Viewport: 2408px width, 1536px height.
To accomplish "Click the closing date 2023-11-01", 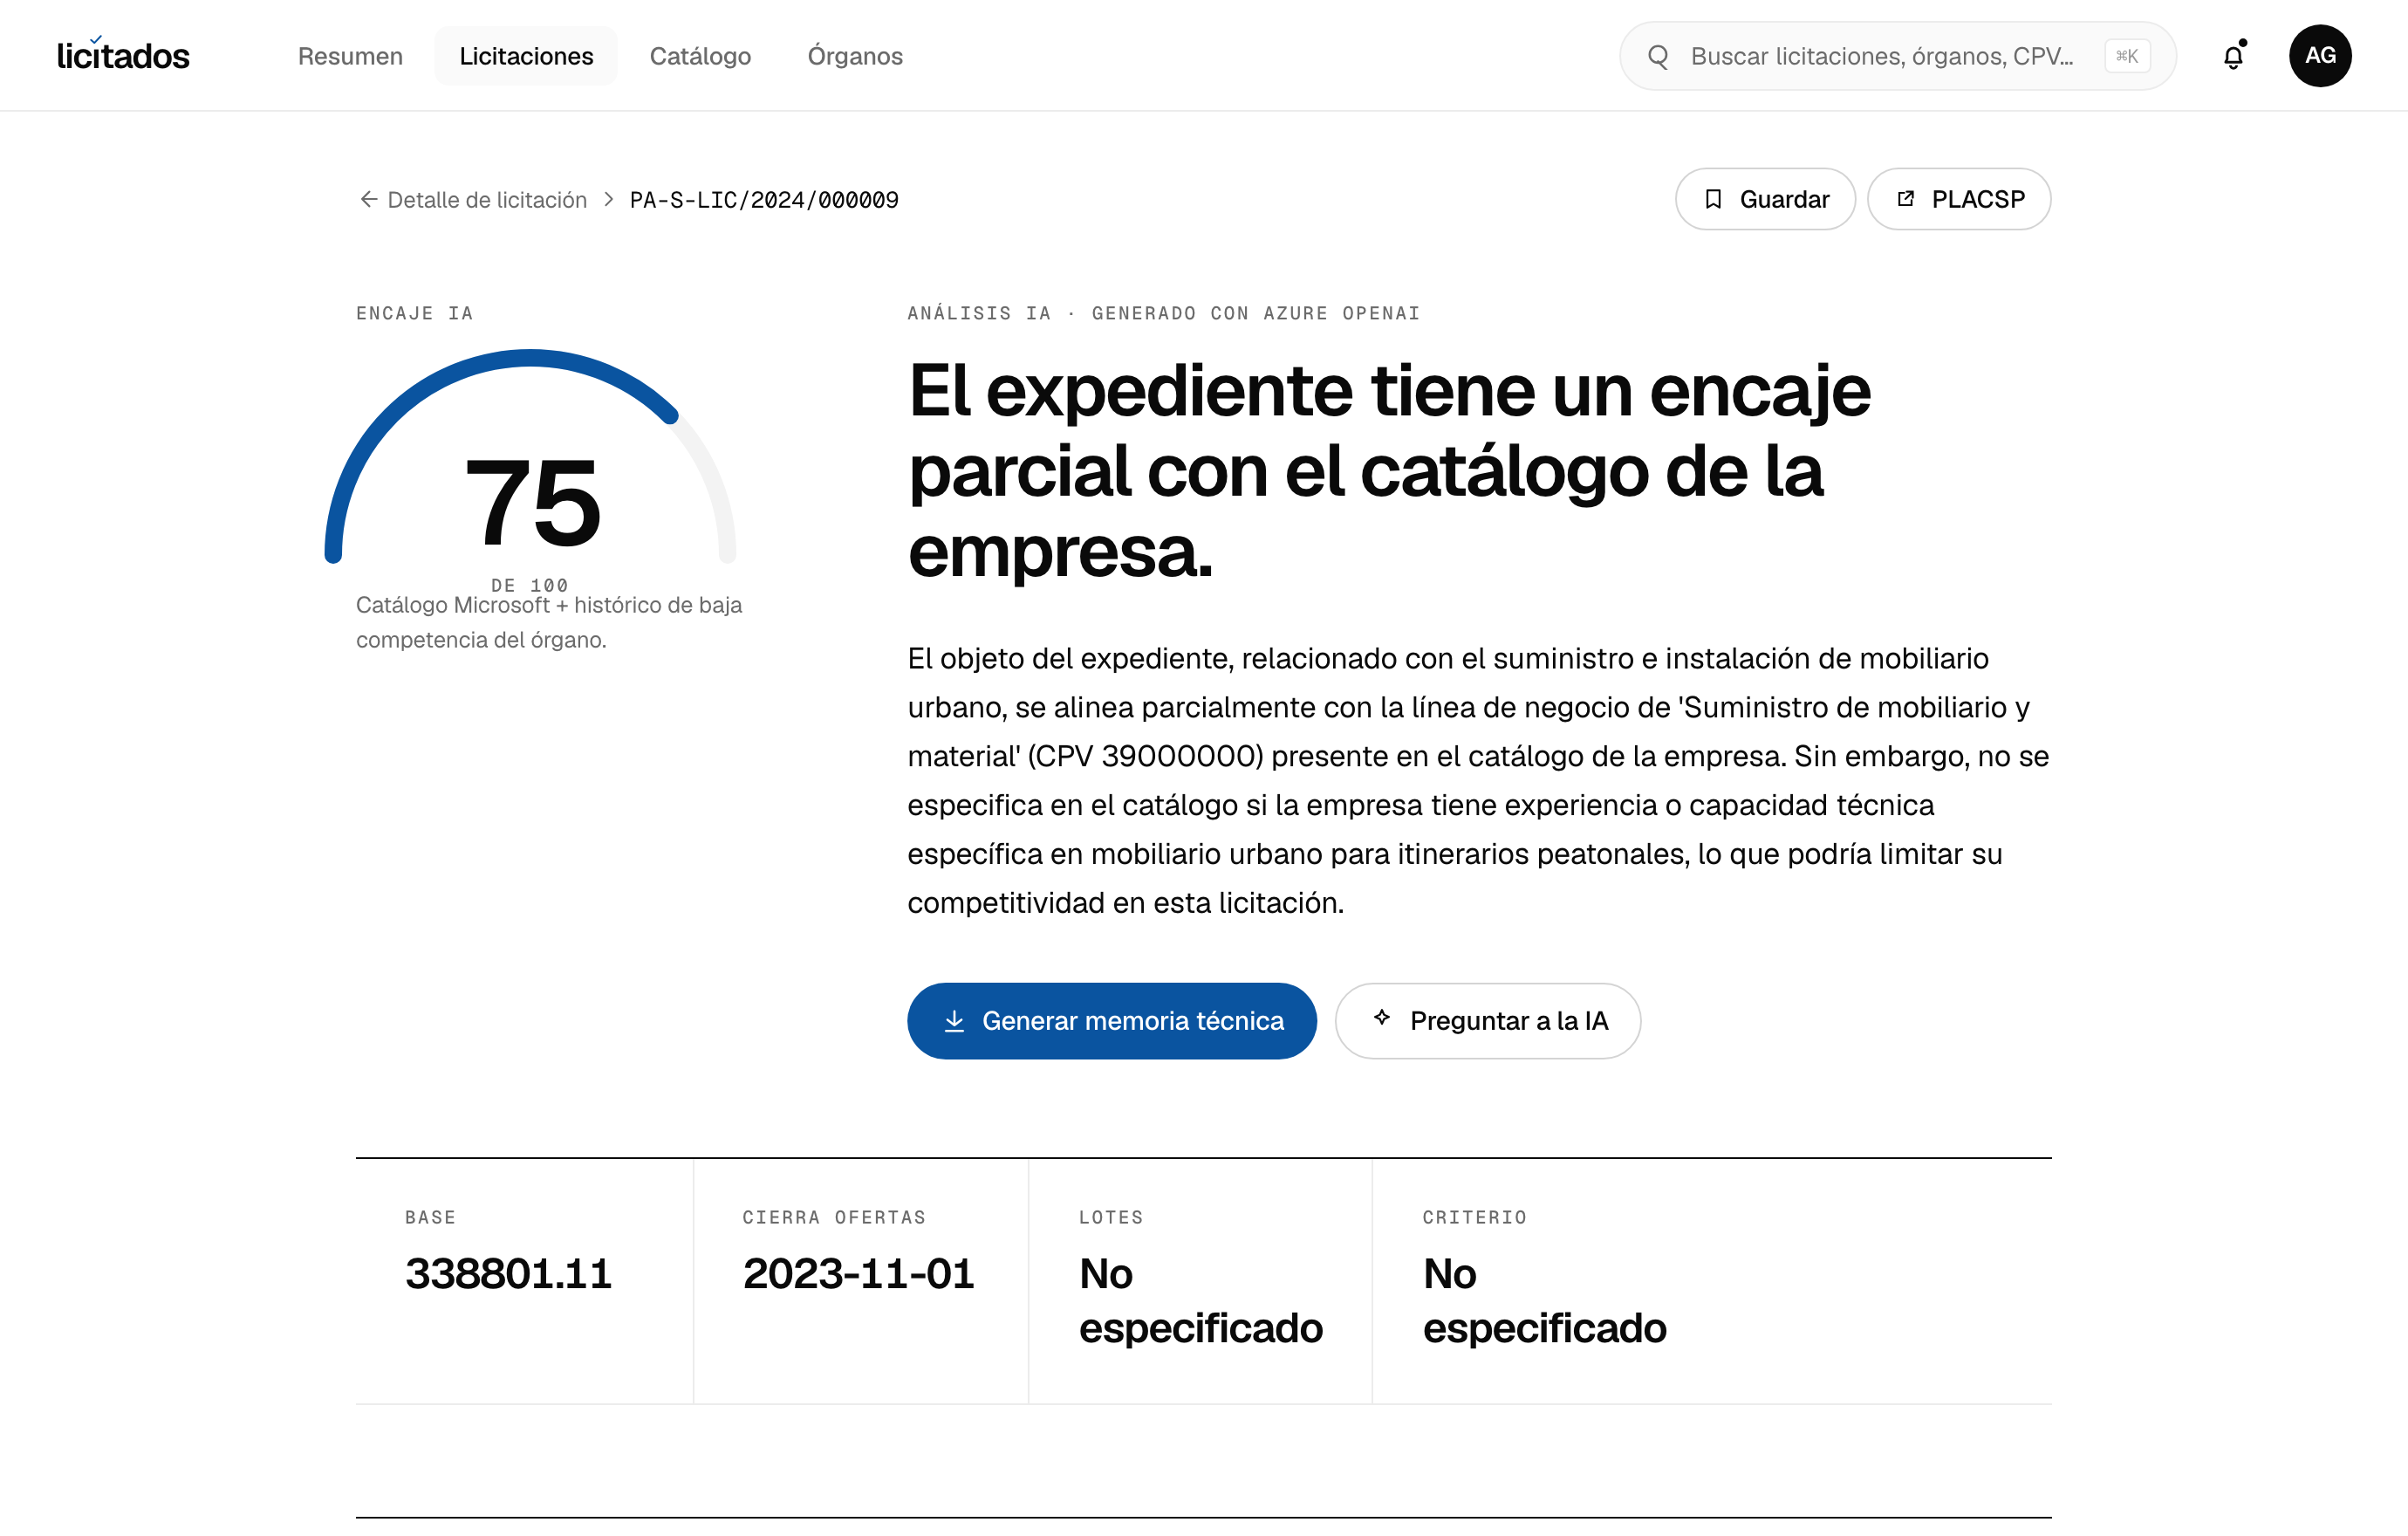I will point(858,1274).
